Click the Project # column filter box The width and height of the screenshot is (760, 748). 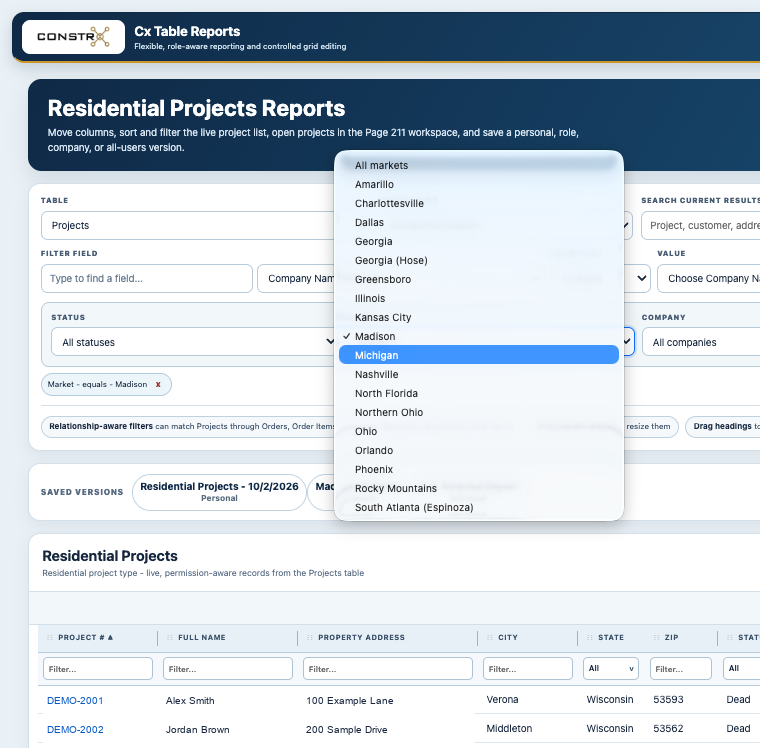click(x=98, y=668)
